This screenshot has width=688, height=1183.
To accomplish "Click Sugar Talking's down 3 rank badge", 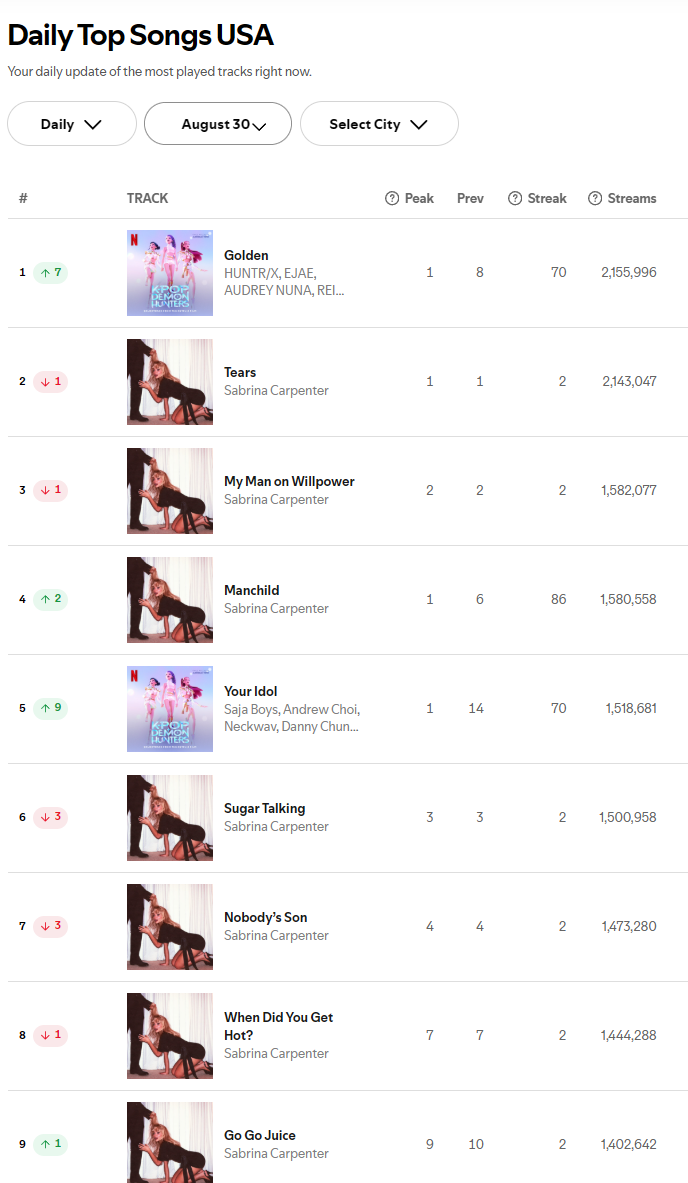I will [50, 817].
